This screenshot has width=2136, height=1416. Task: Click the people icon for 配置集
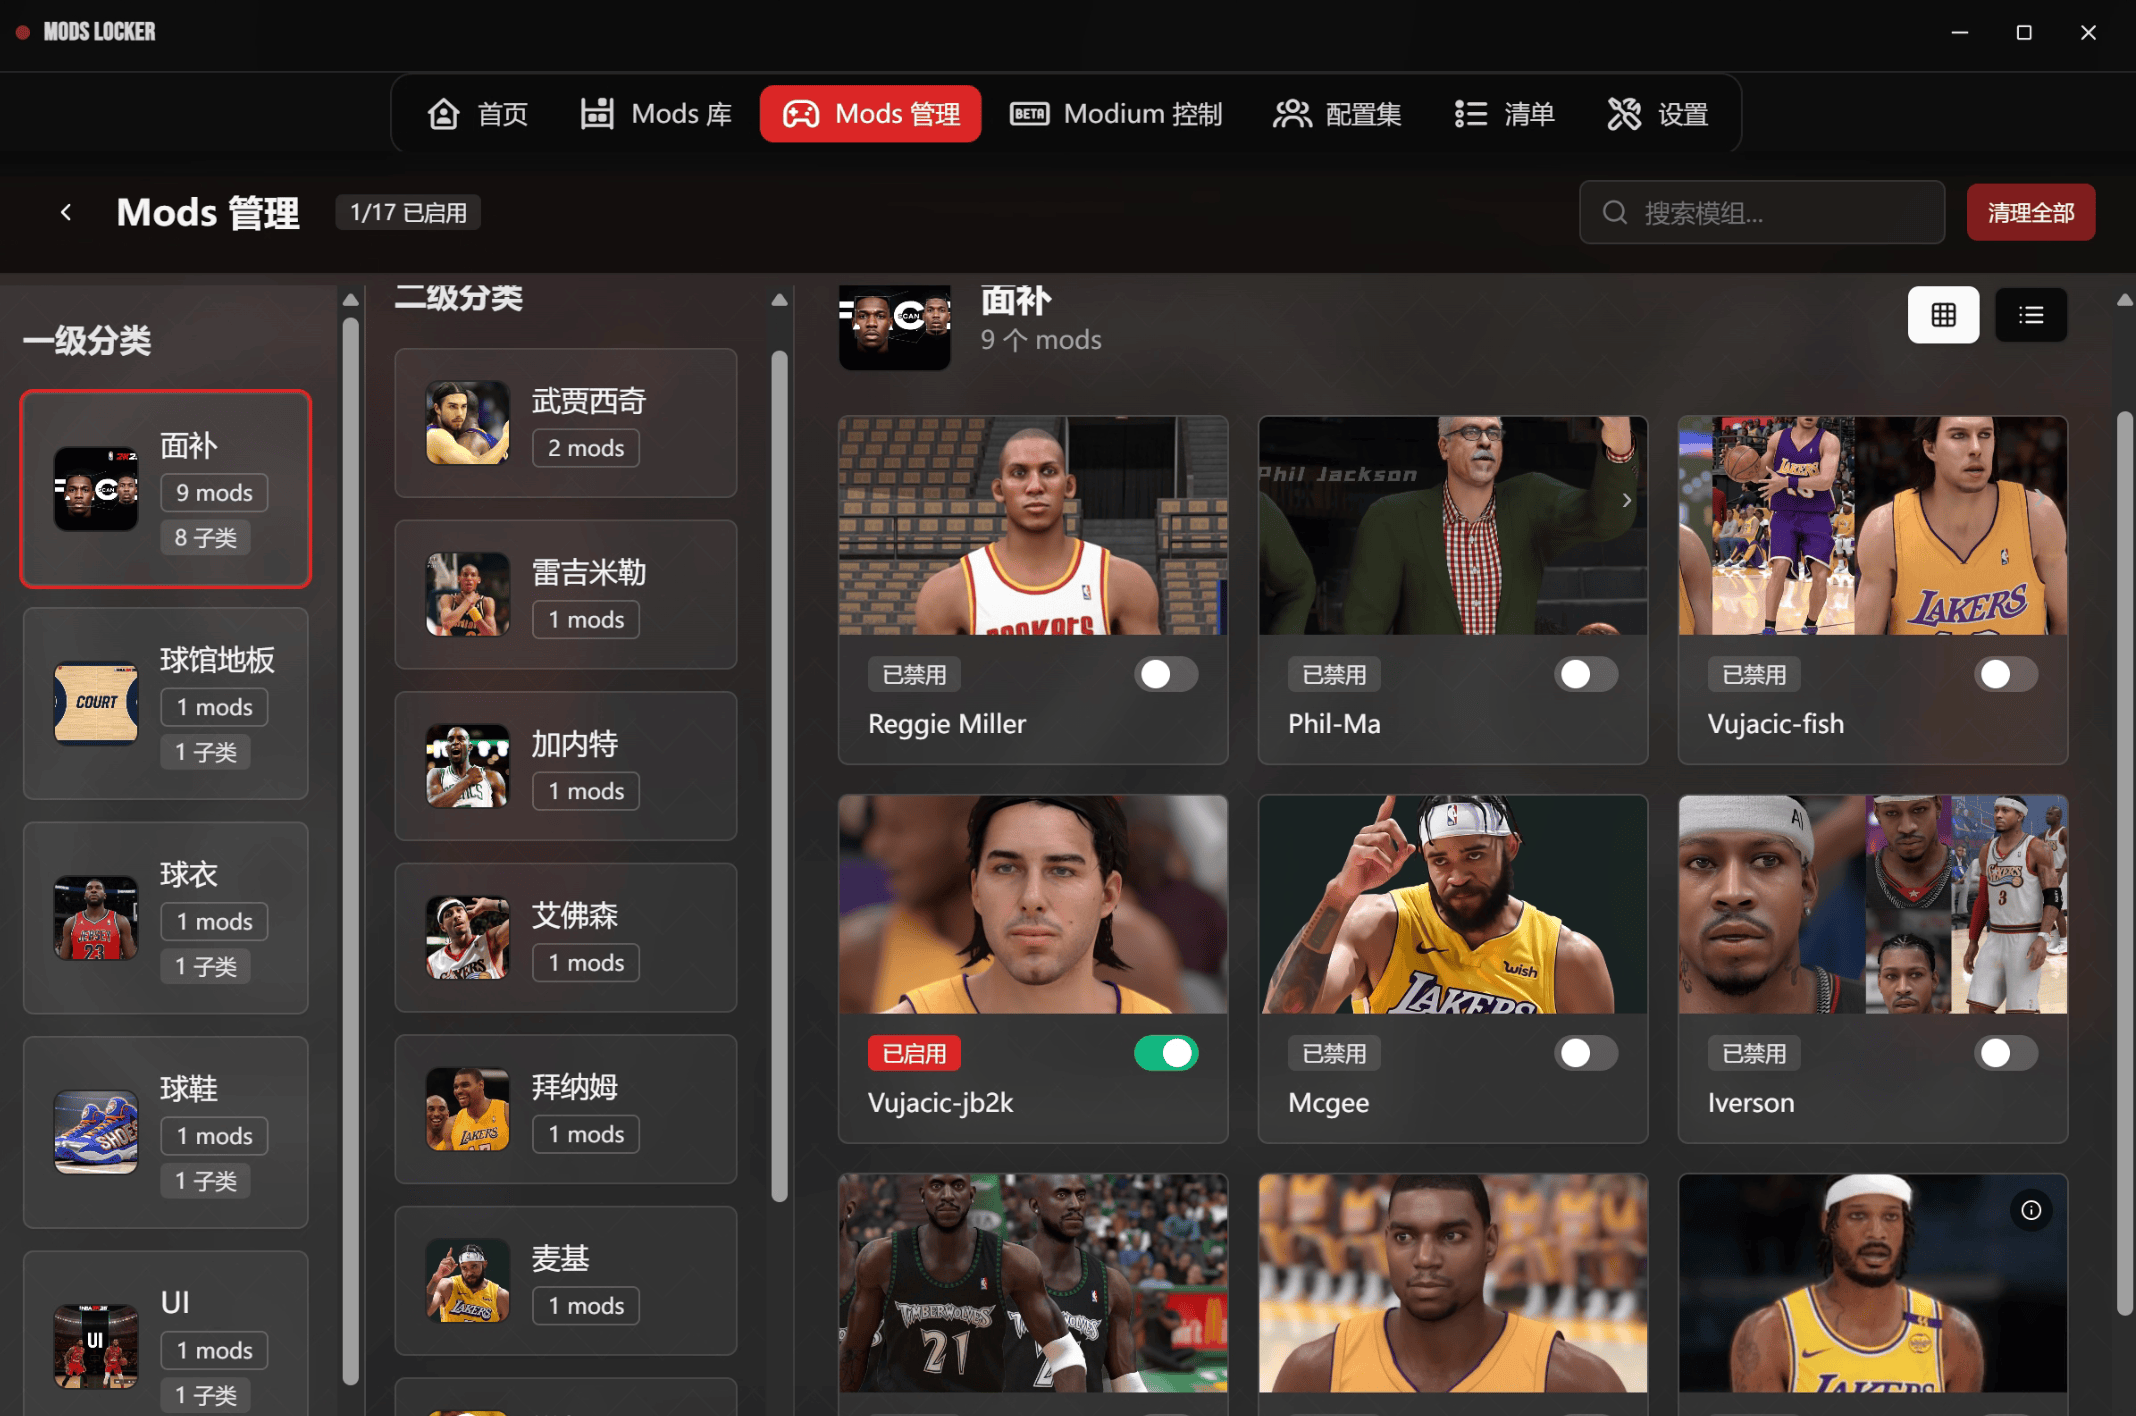(1292, 114)
